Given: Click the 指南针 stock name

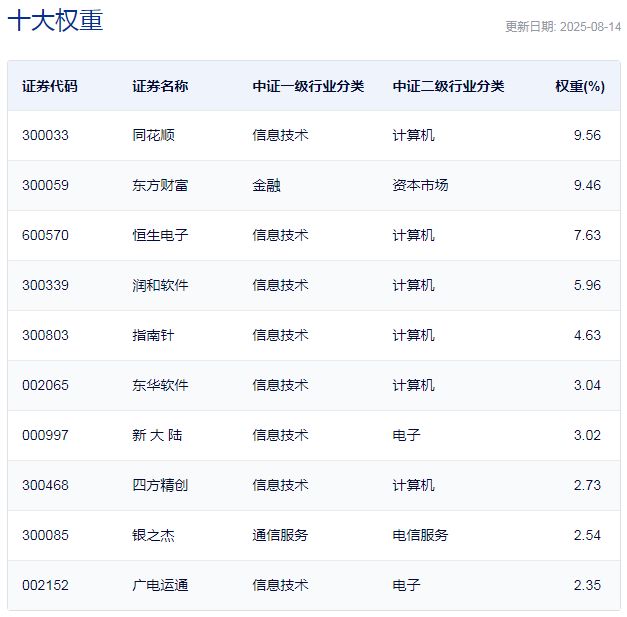Looking at the screenshot, I should (x=153, y=335).
